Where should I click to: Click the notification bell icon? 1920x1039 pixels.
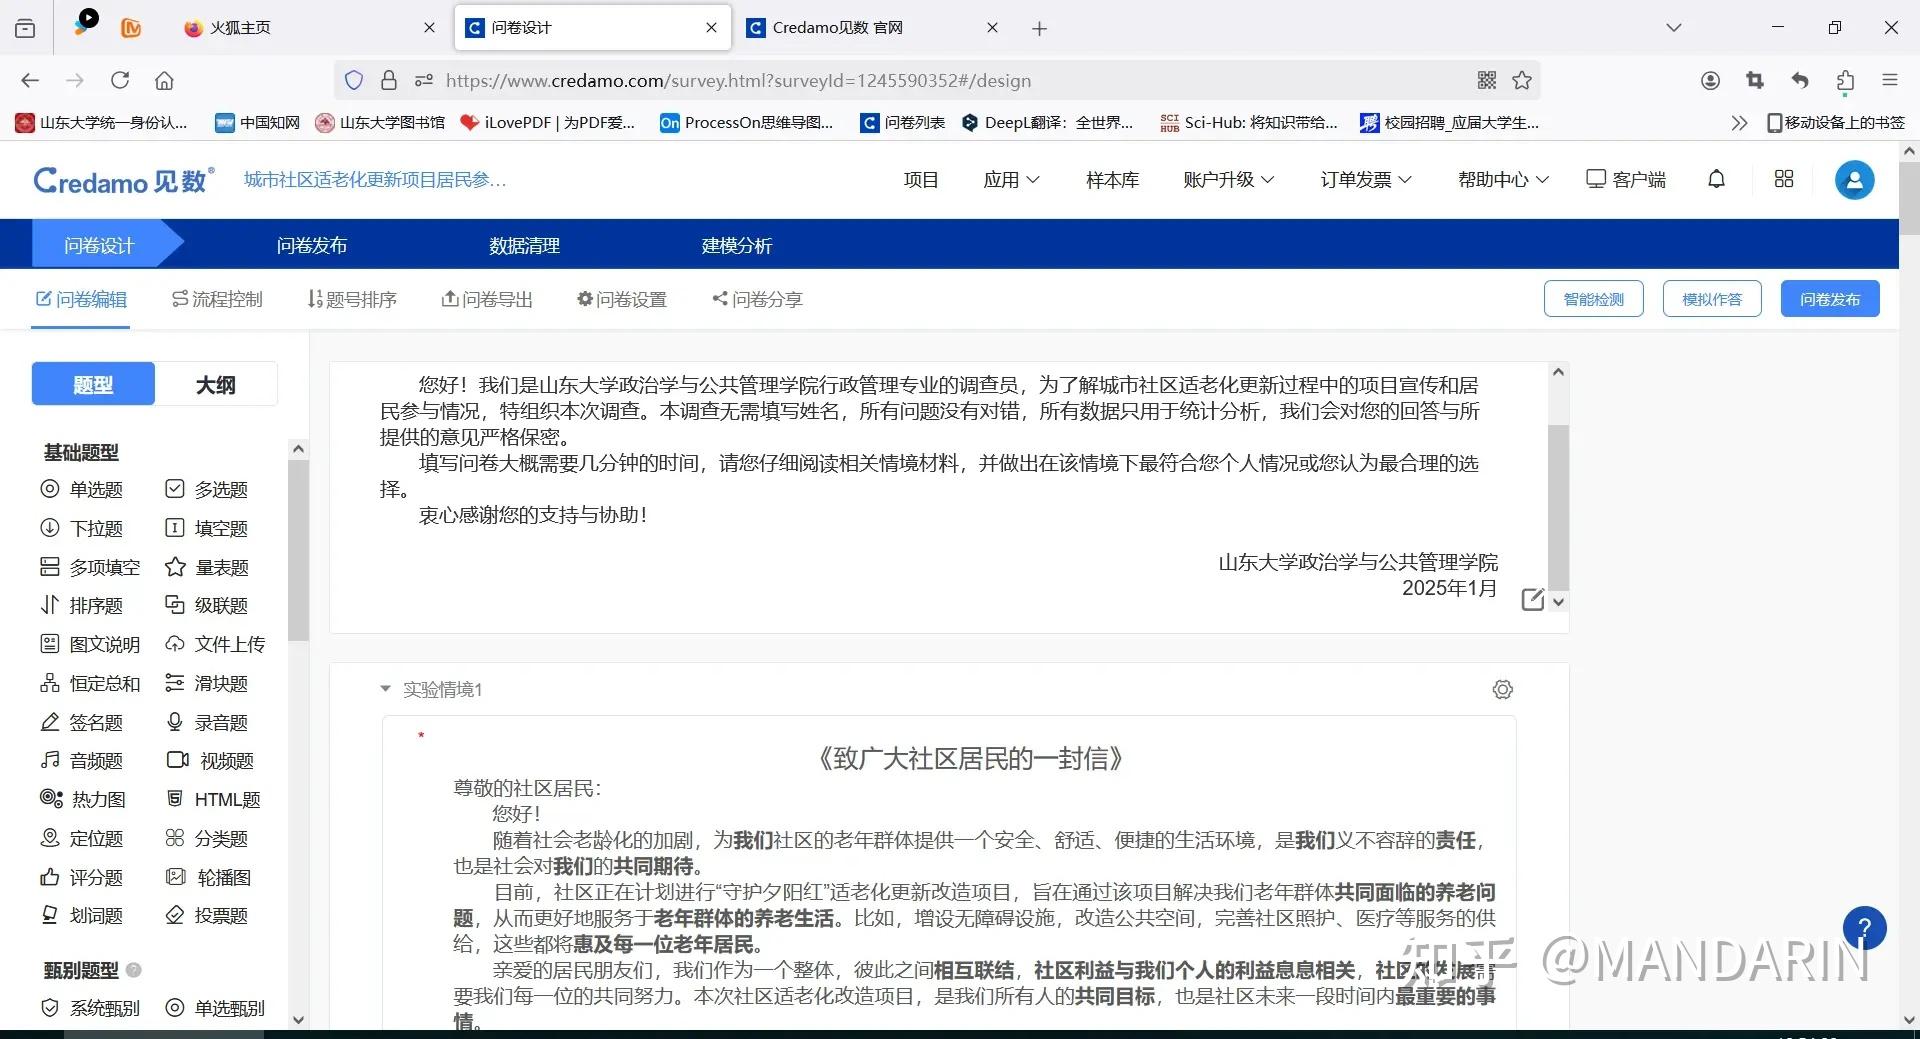pos(1716,179)
